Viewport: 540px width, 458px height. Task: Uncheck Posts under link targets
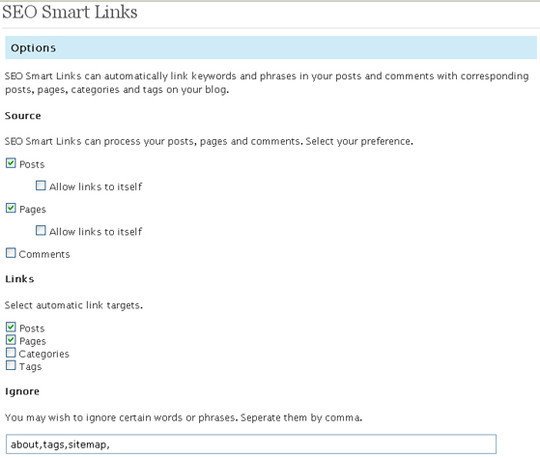(11, 327)
